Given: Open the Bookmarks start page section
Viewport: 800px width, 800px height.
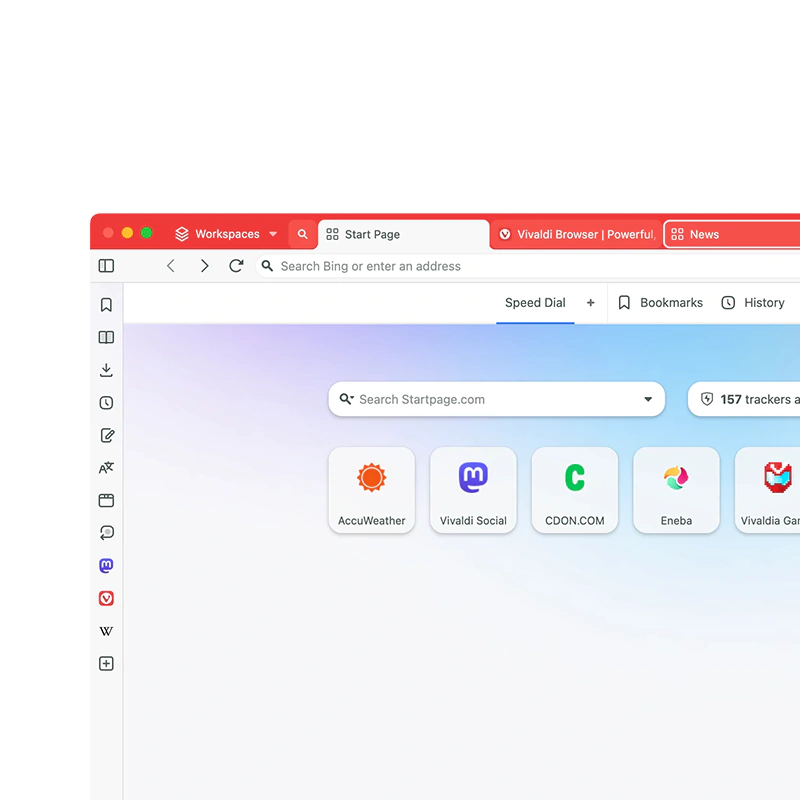Looking at the screenshot, I should click(660, 303).
